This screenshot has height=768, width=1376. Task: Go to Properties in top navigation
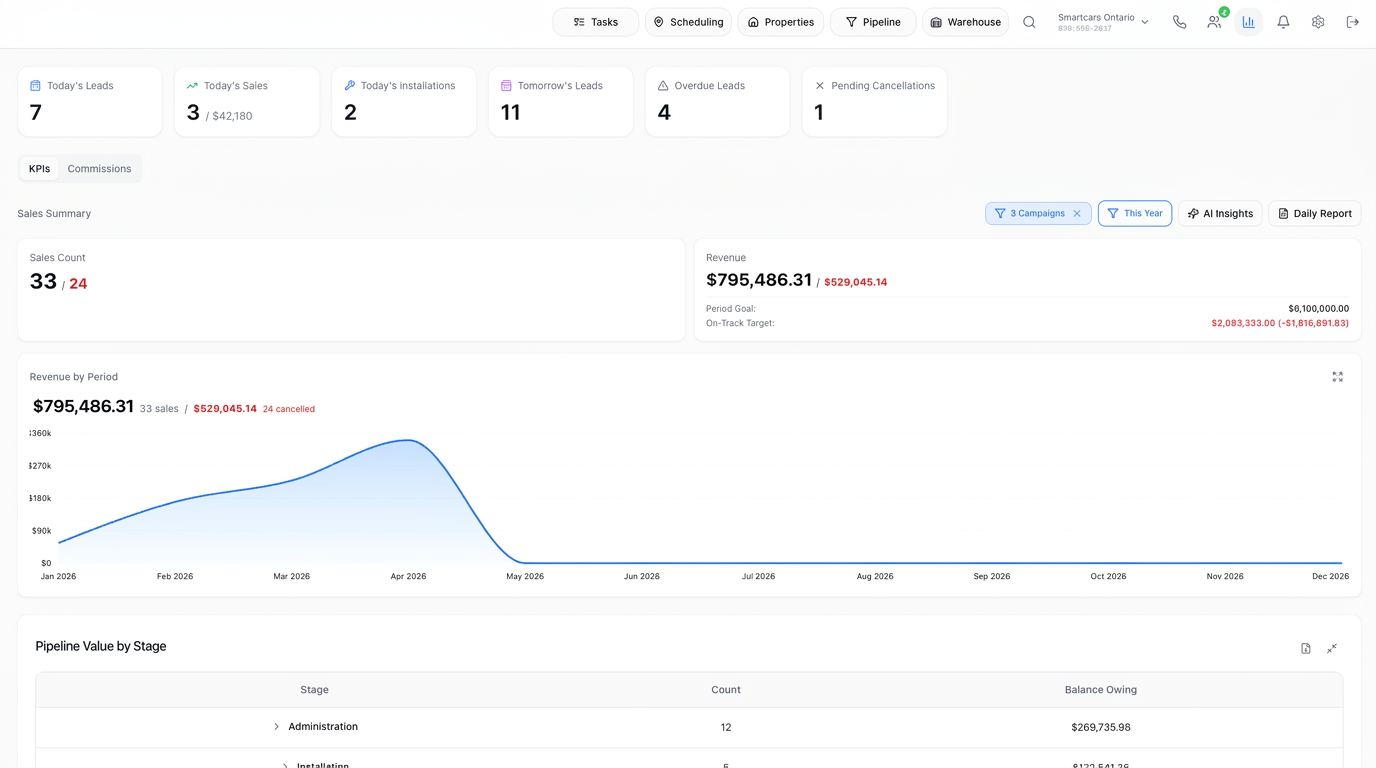click(781, 22)
